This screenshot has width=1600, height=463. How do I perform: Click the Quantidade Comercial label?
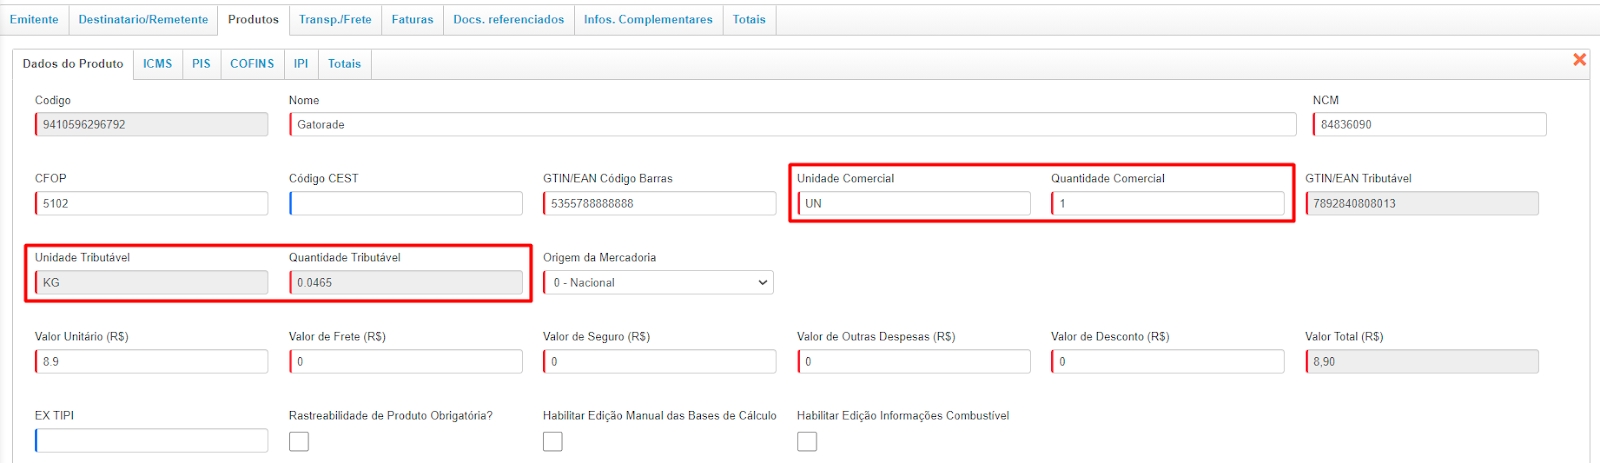tap(1108, 178)
